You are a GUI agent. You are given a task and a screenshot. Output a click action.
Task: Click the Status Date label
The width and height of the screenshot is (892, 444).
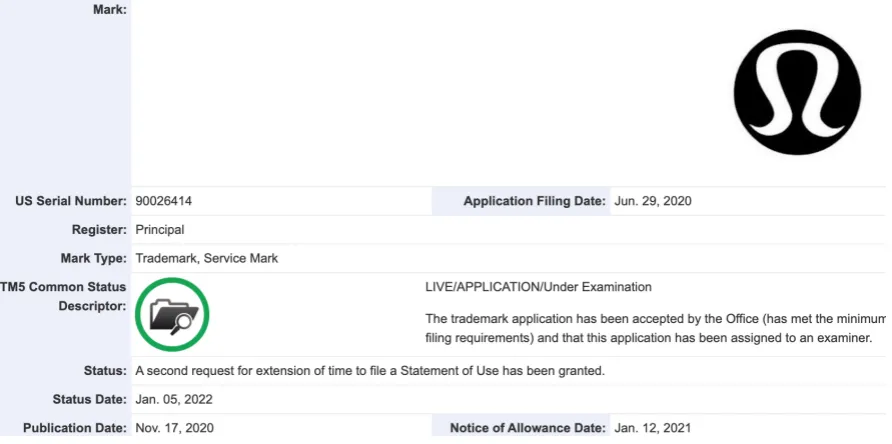89,400
